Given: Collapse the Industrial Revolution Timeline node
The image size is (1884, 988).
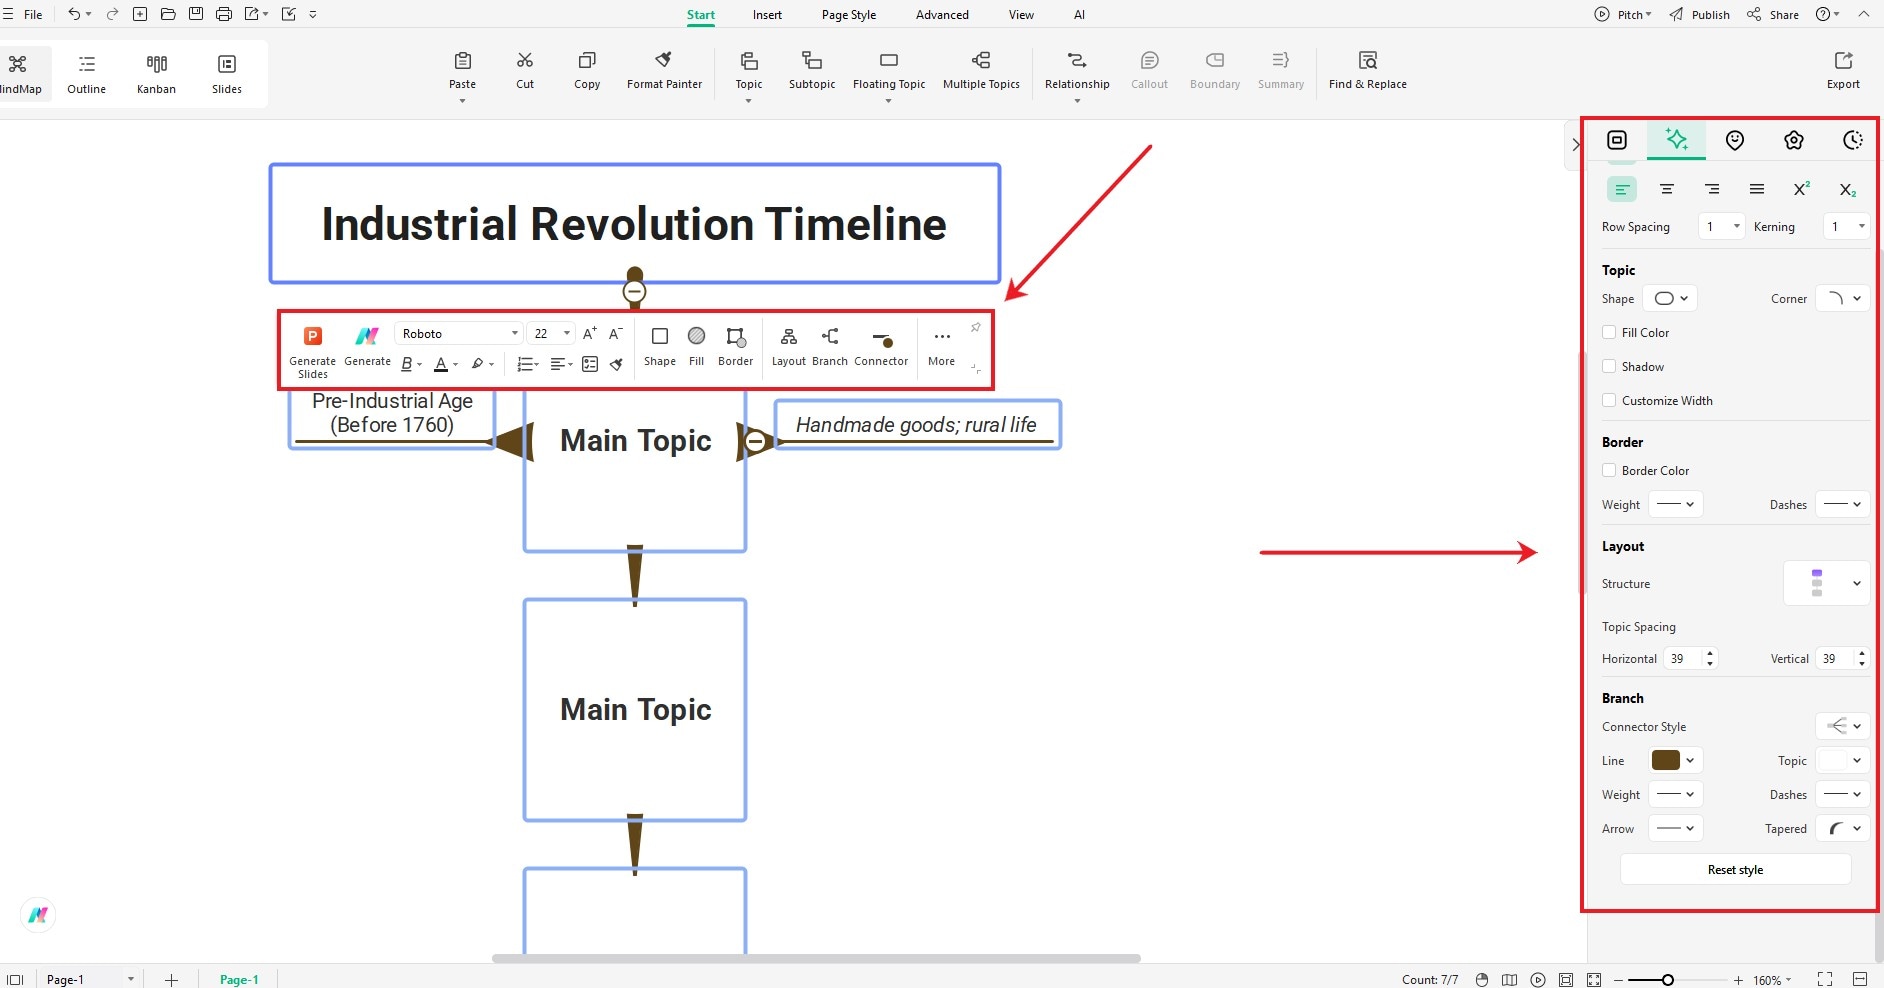Looking at the screenshot, I should tap(634, 292).
